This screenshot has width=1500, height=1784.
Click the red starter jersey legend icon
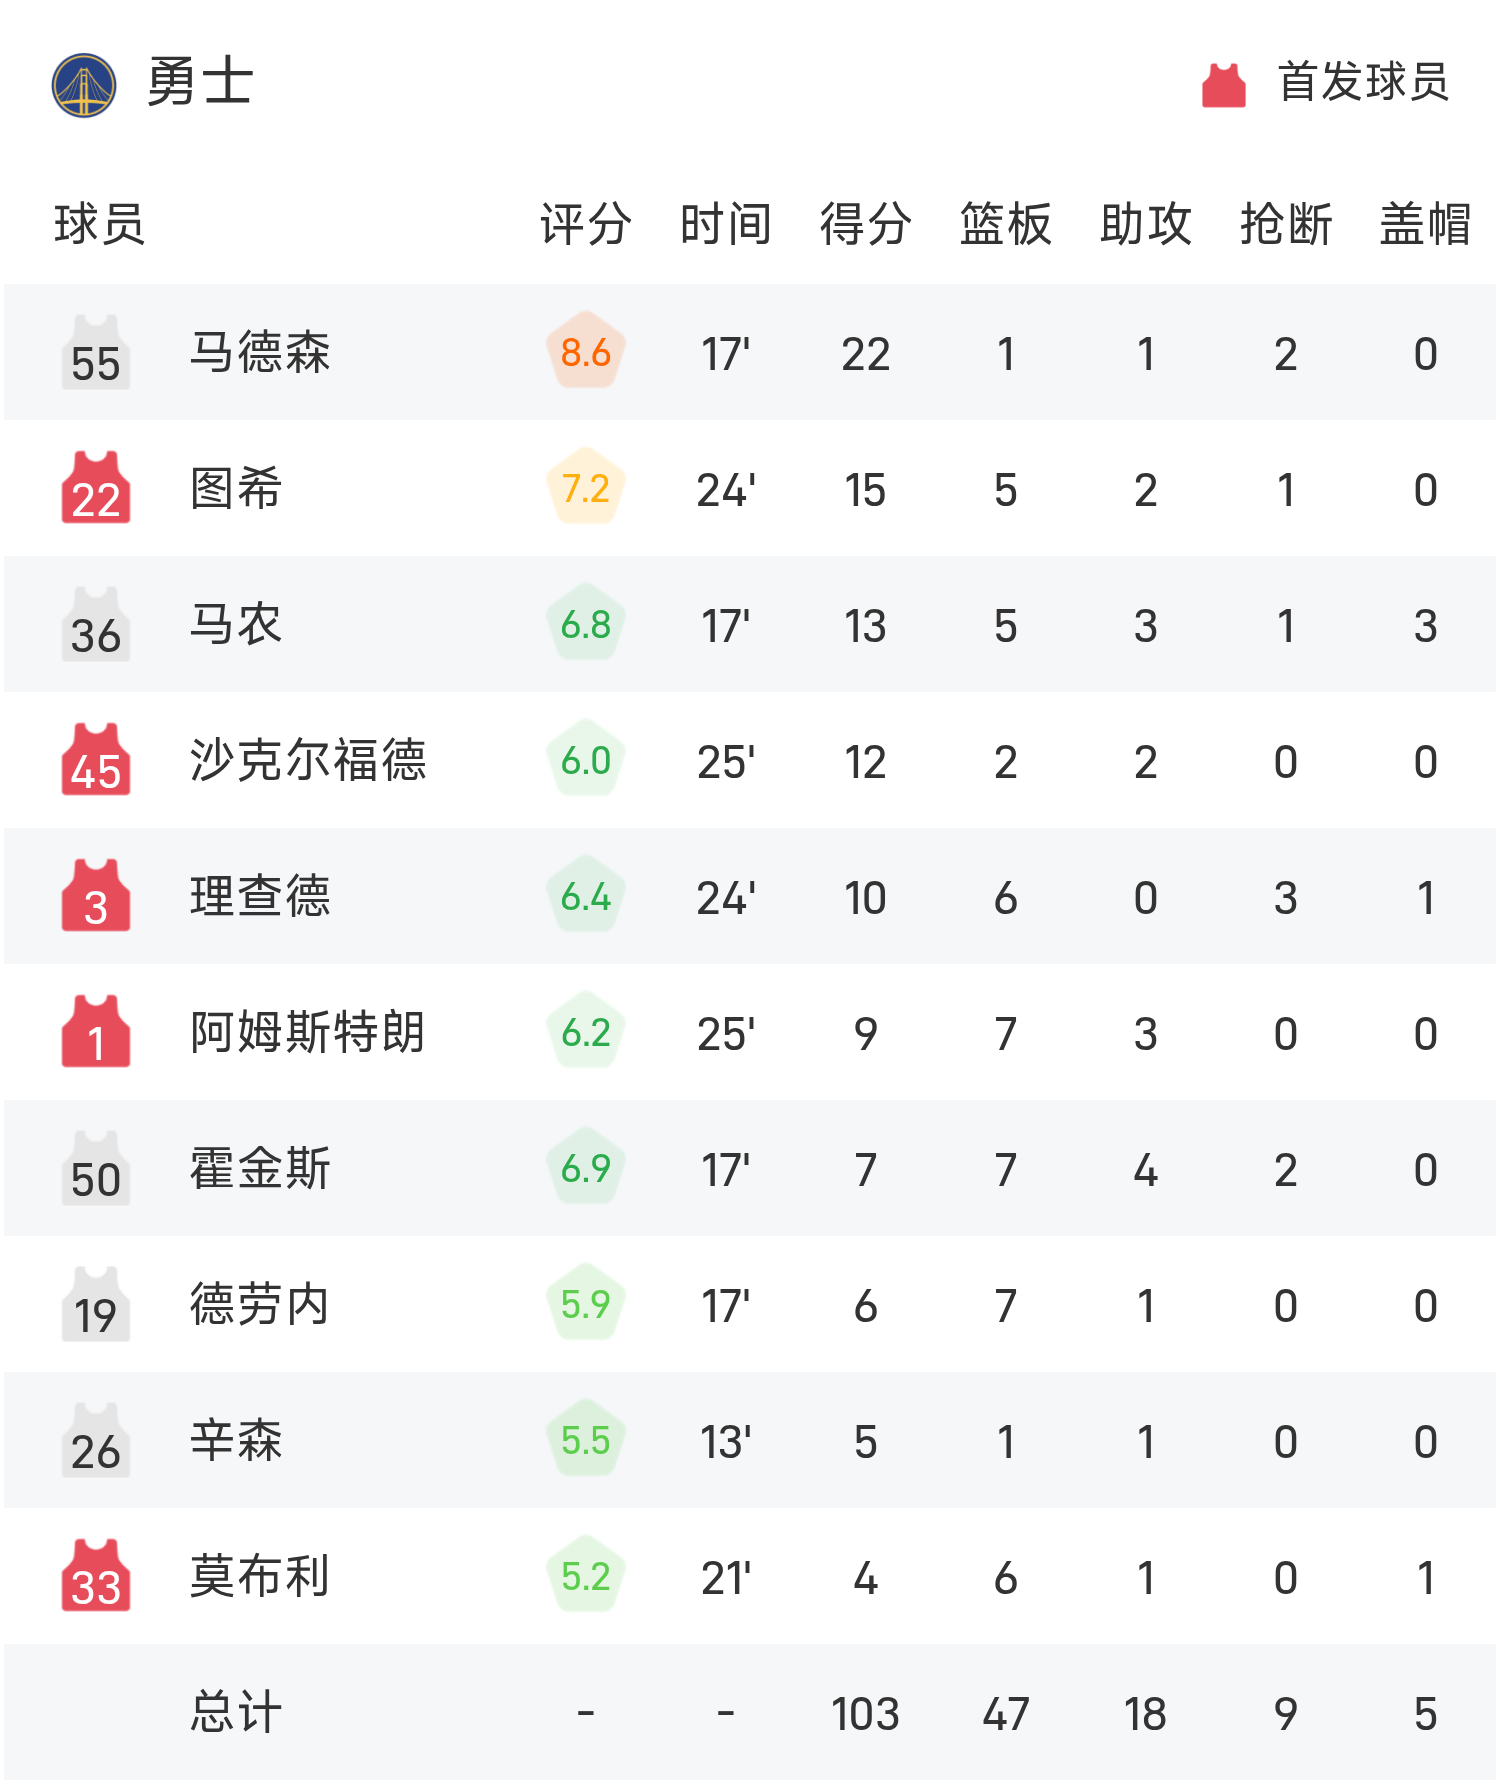tap(1223, 85)
